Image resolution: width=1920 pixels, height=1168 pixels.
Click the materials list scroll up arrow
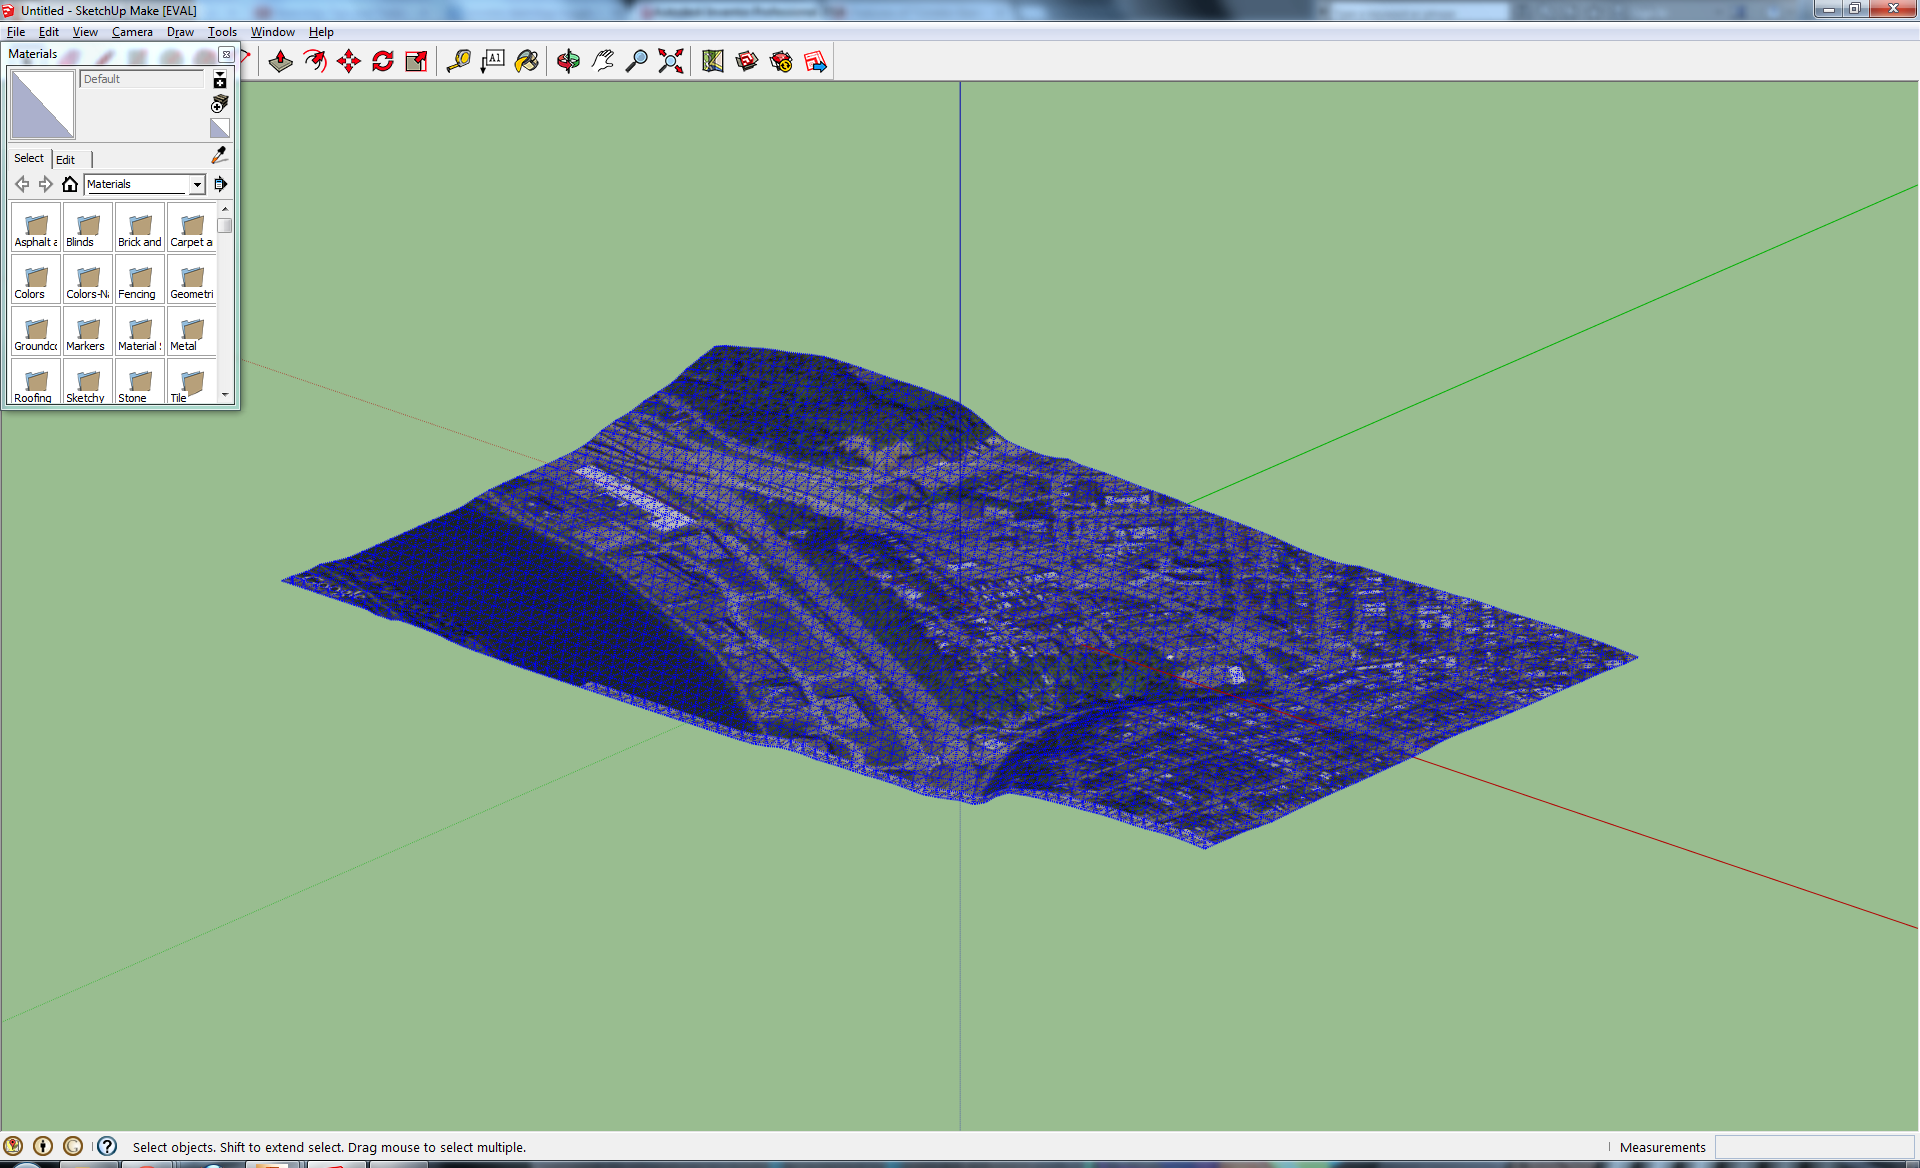[x=225, y=209]
